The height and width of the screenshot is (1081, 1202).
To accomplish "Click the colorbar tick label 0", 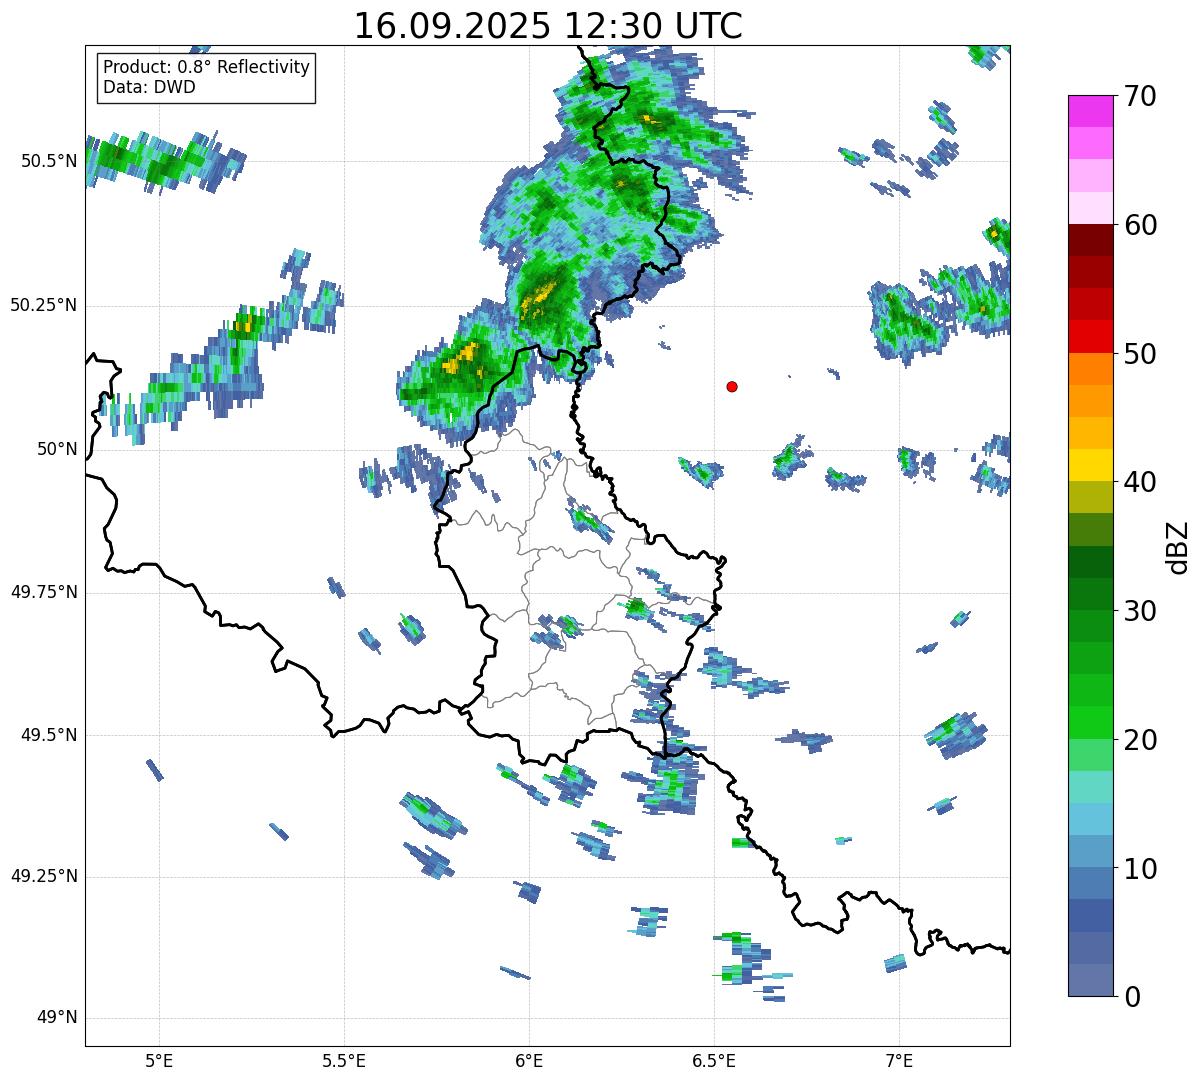I will click(1132, 997).
